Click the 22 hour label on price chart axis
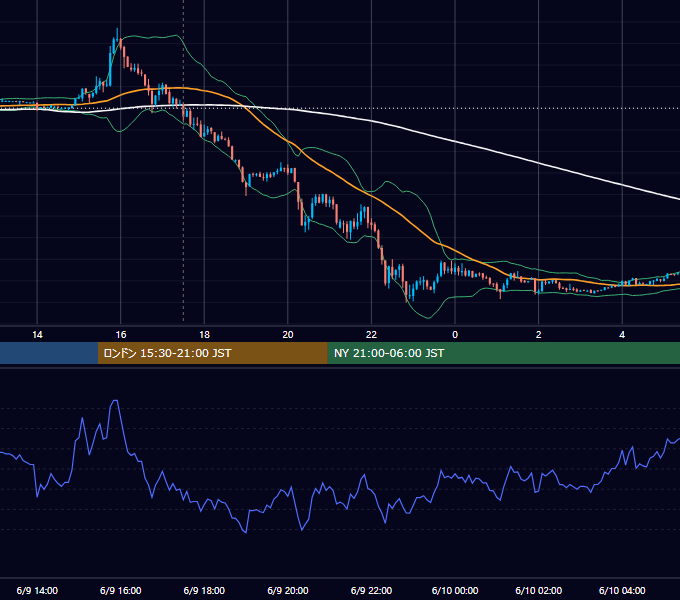The height and width of the screenshot is (600, 680). click(371, 335)
